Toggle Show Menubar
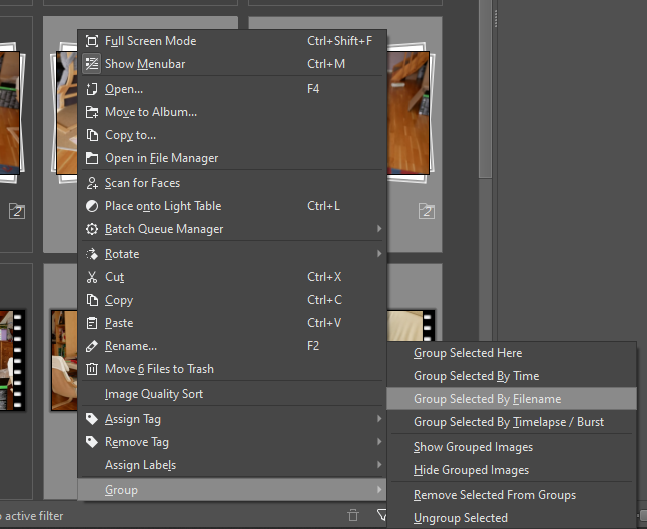 [x=144, y=64]
